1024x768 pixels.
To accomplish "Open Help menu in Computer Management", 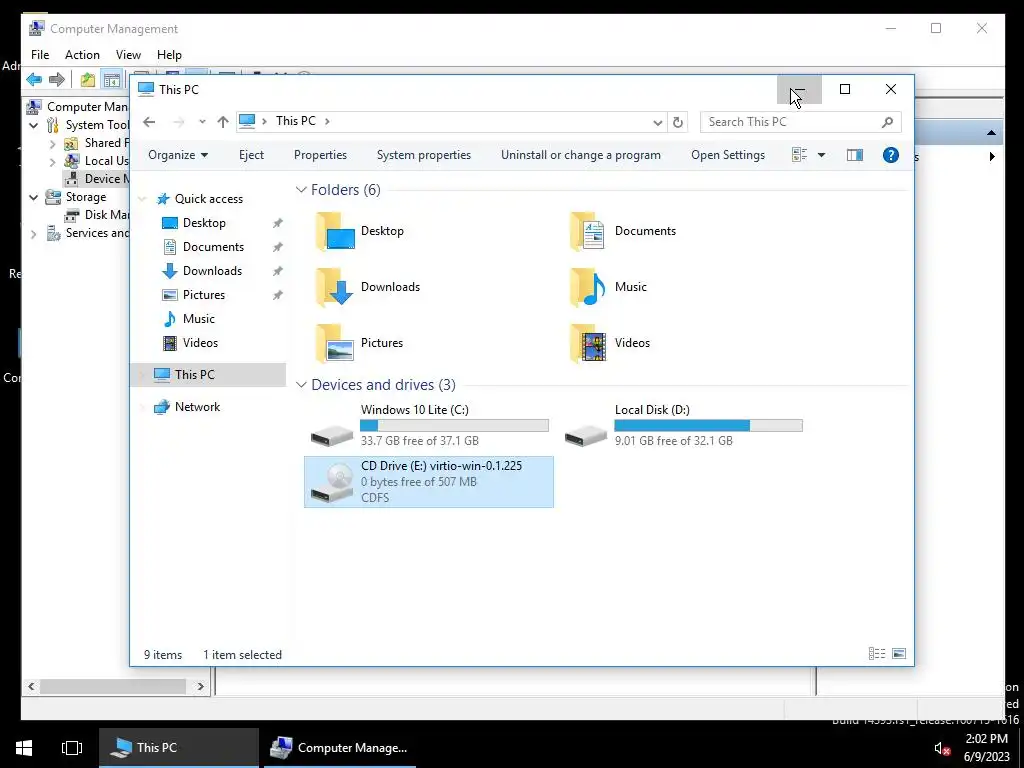I will pyautogui.click(x=169, y=55).
